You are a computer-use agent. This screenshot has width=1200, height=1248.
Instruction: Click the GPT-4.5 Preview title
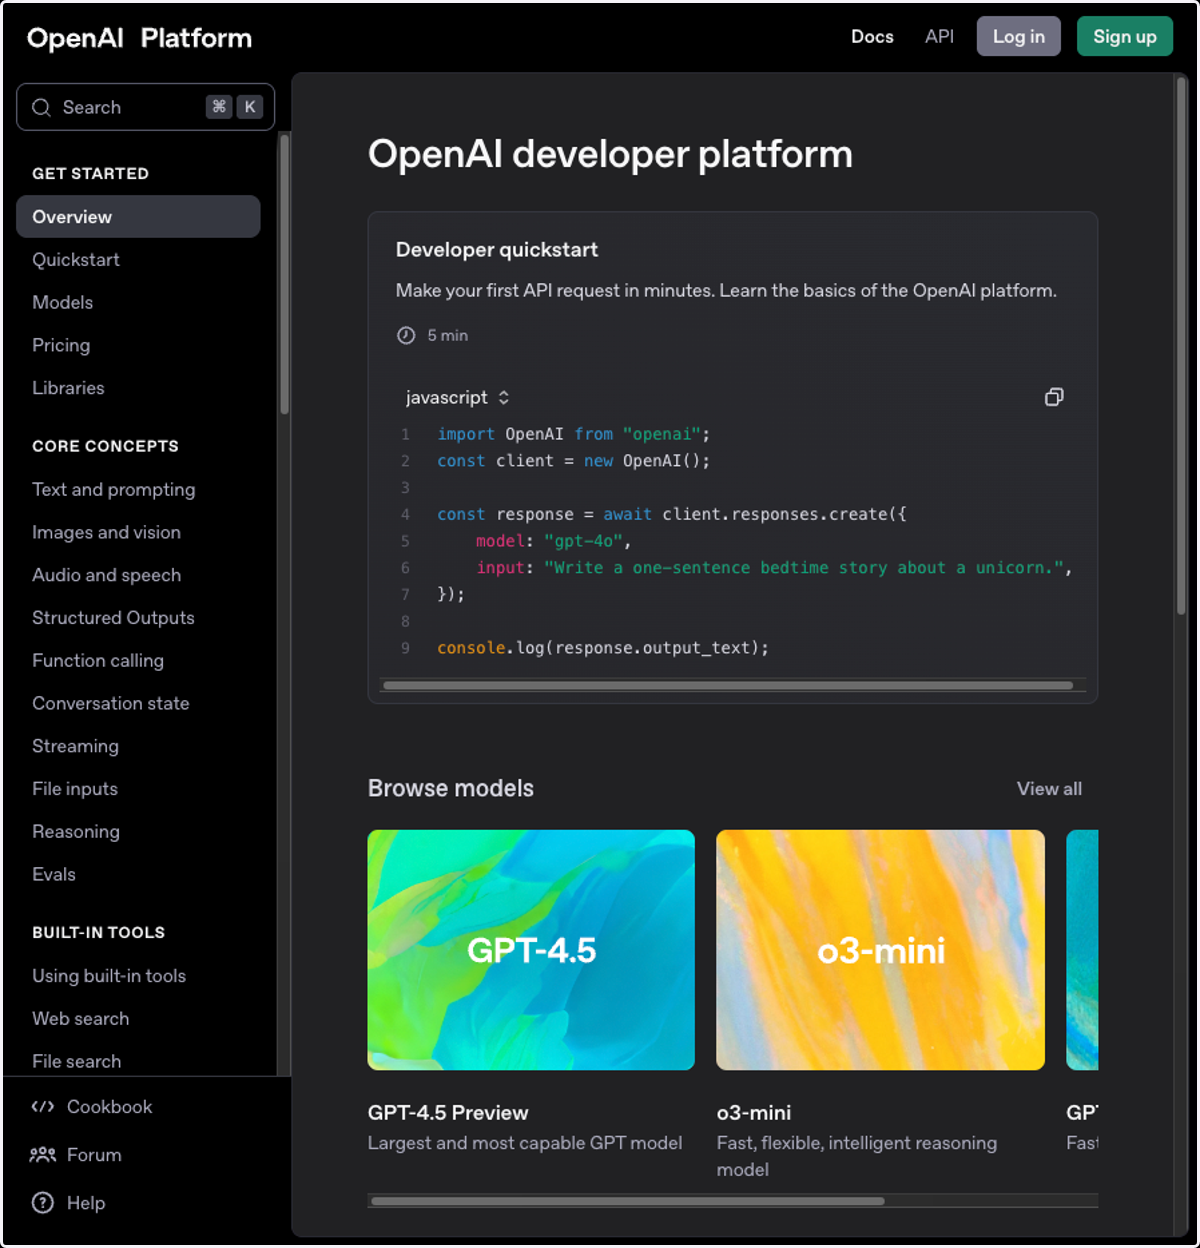click(448, 1113)
